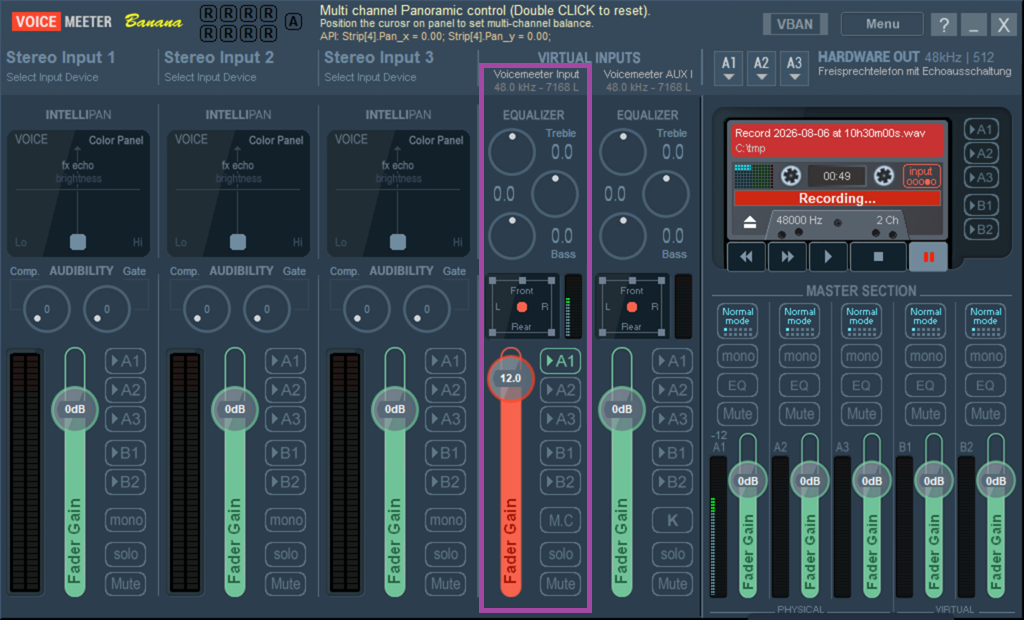Click Stereo Input 1 Comp knob
The width and height of the screenshot is (1024, 620).
coord(46,308)
